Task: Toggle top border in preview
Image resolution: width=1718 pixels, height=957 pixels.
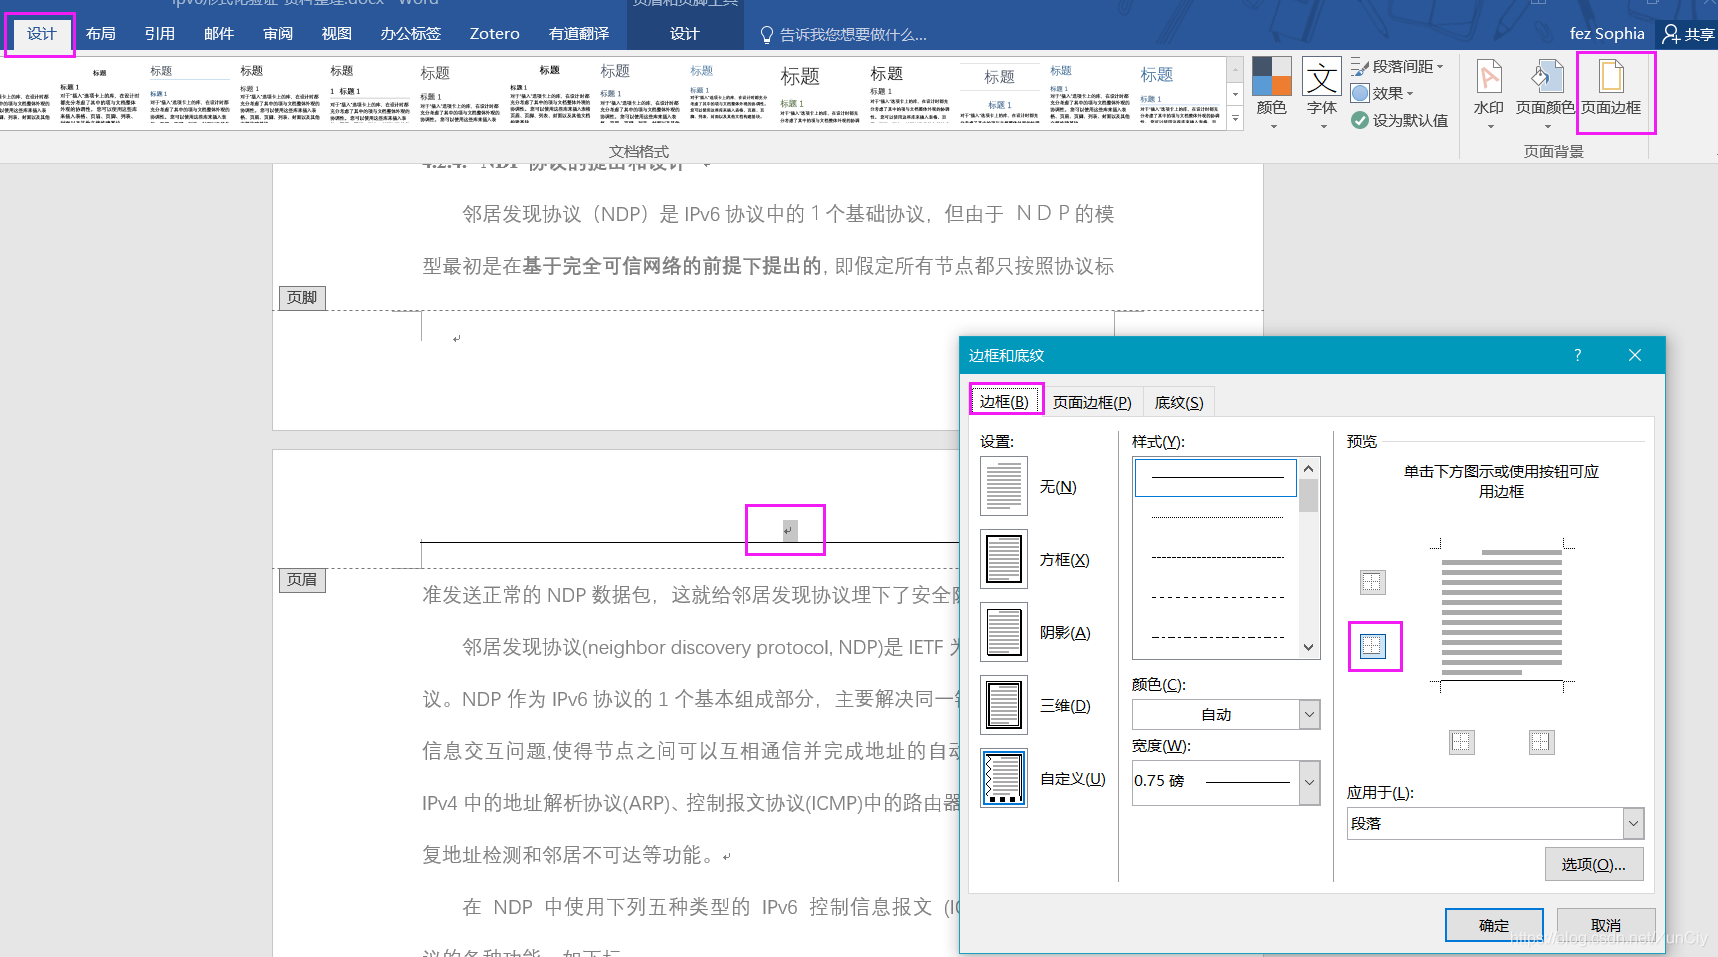Action: tap(1372, 582)
